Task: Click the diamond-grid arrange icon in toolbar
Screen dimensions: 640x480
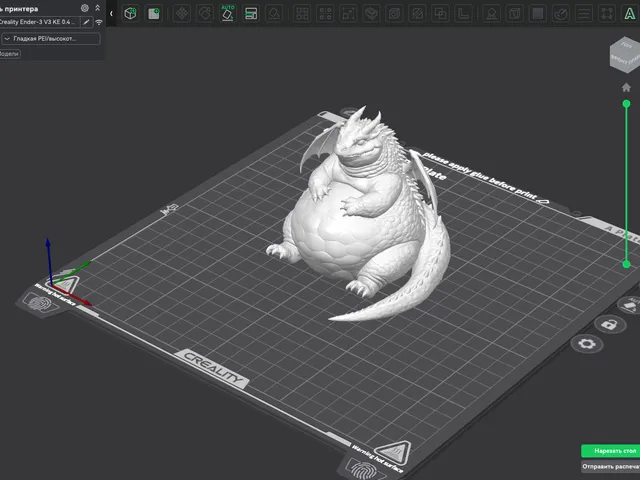Action: [182, 13]
